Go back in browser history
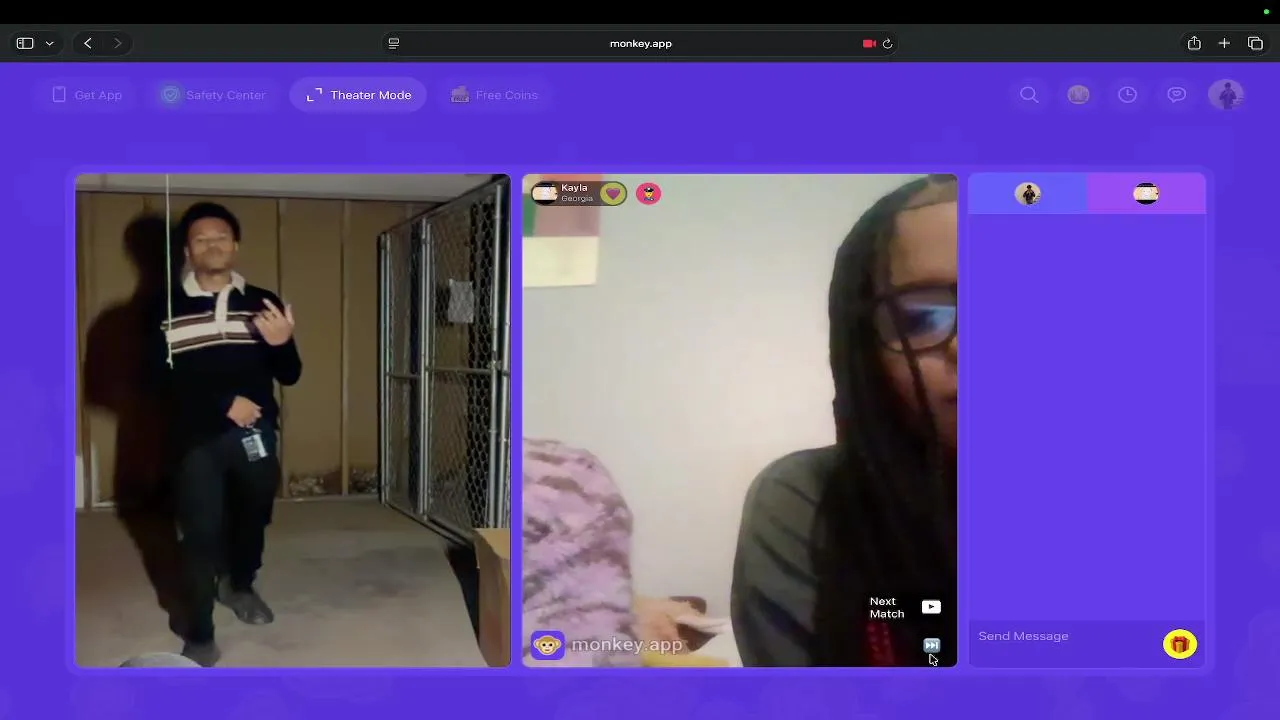The height and width of the screenshot is (720, 1280). (88, 43)
